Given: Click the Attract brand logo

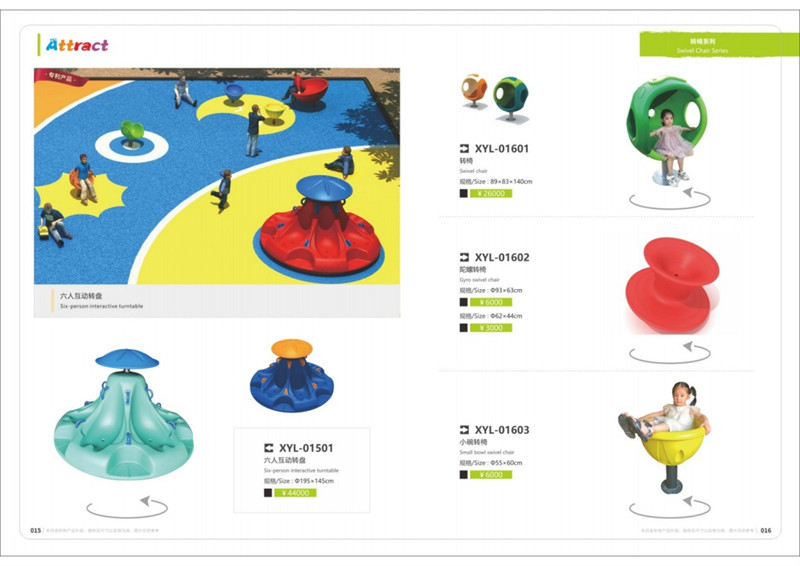Looking at the screenshot, I should tap(77, 45).
